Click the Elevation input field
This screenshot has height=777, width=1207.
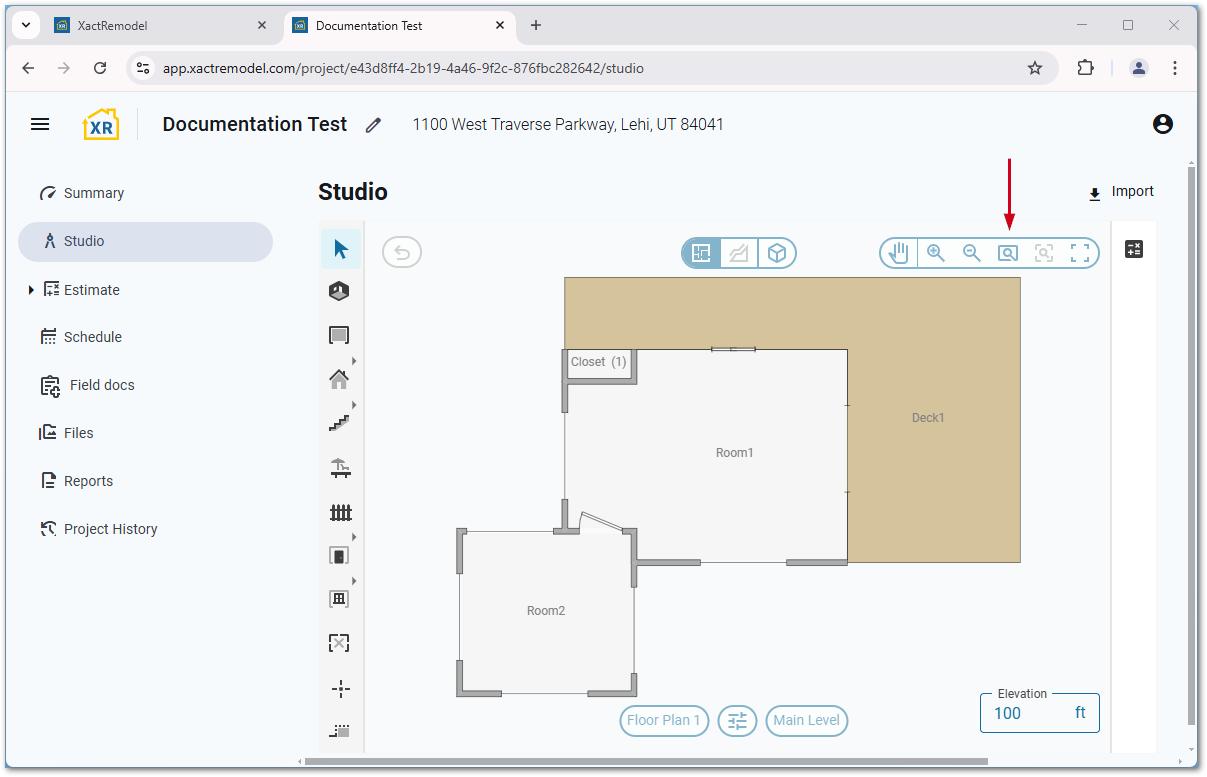point(1040,713)
